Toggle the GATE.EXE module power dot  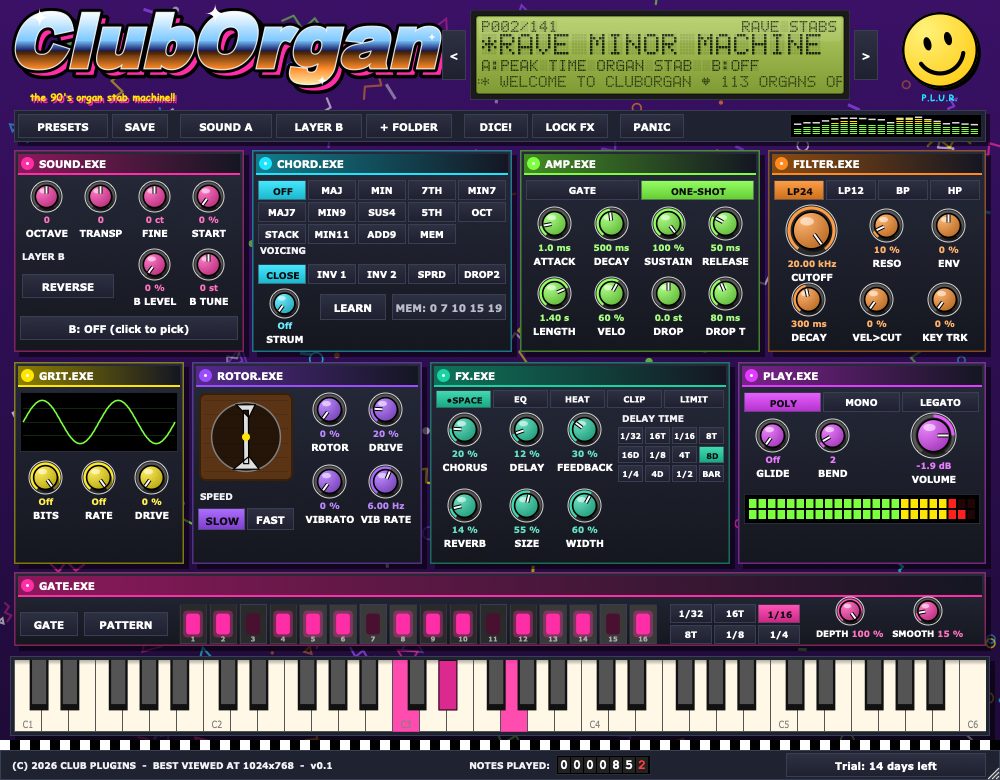click(27, 585)
